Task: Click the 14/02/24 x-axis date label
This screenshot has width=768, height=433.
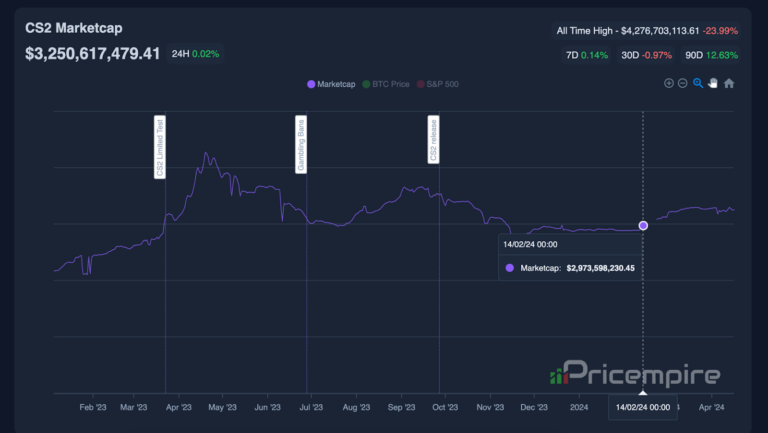Action: 642,408
